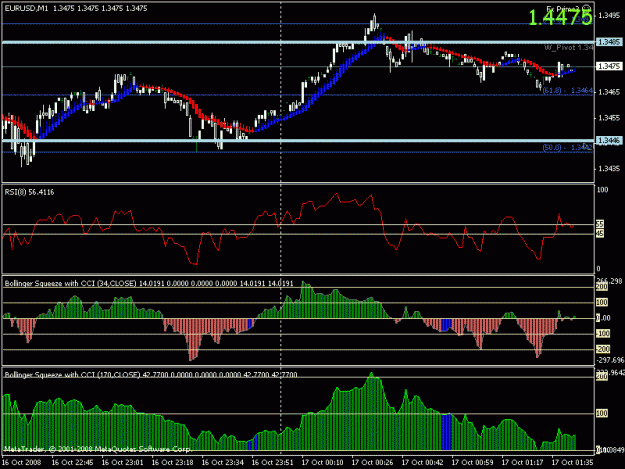625x469 pixels.
Task: Click the 17 Oct 01:35 time axis label
Action: coord(572,463)
